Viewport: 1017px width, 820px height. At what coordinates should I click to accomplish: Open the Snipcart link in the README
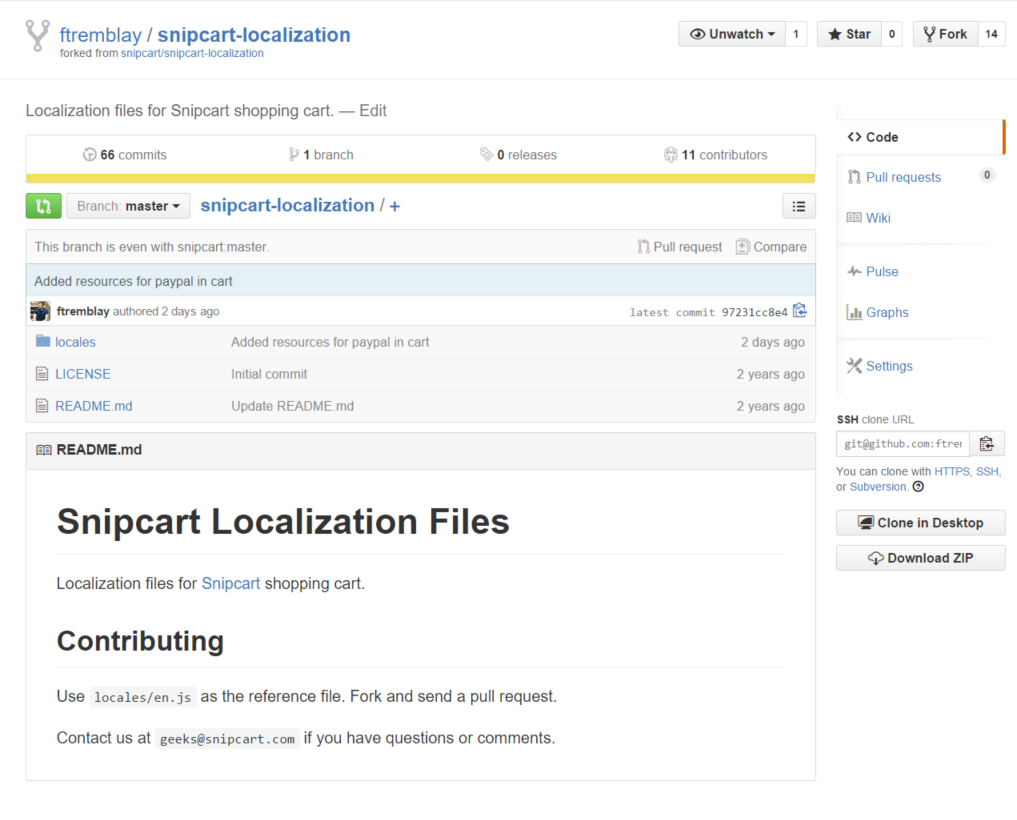coord(230,583)
